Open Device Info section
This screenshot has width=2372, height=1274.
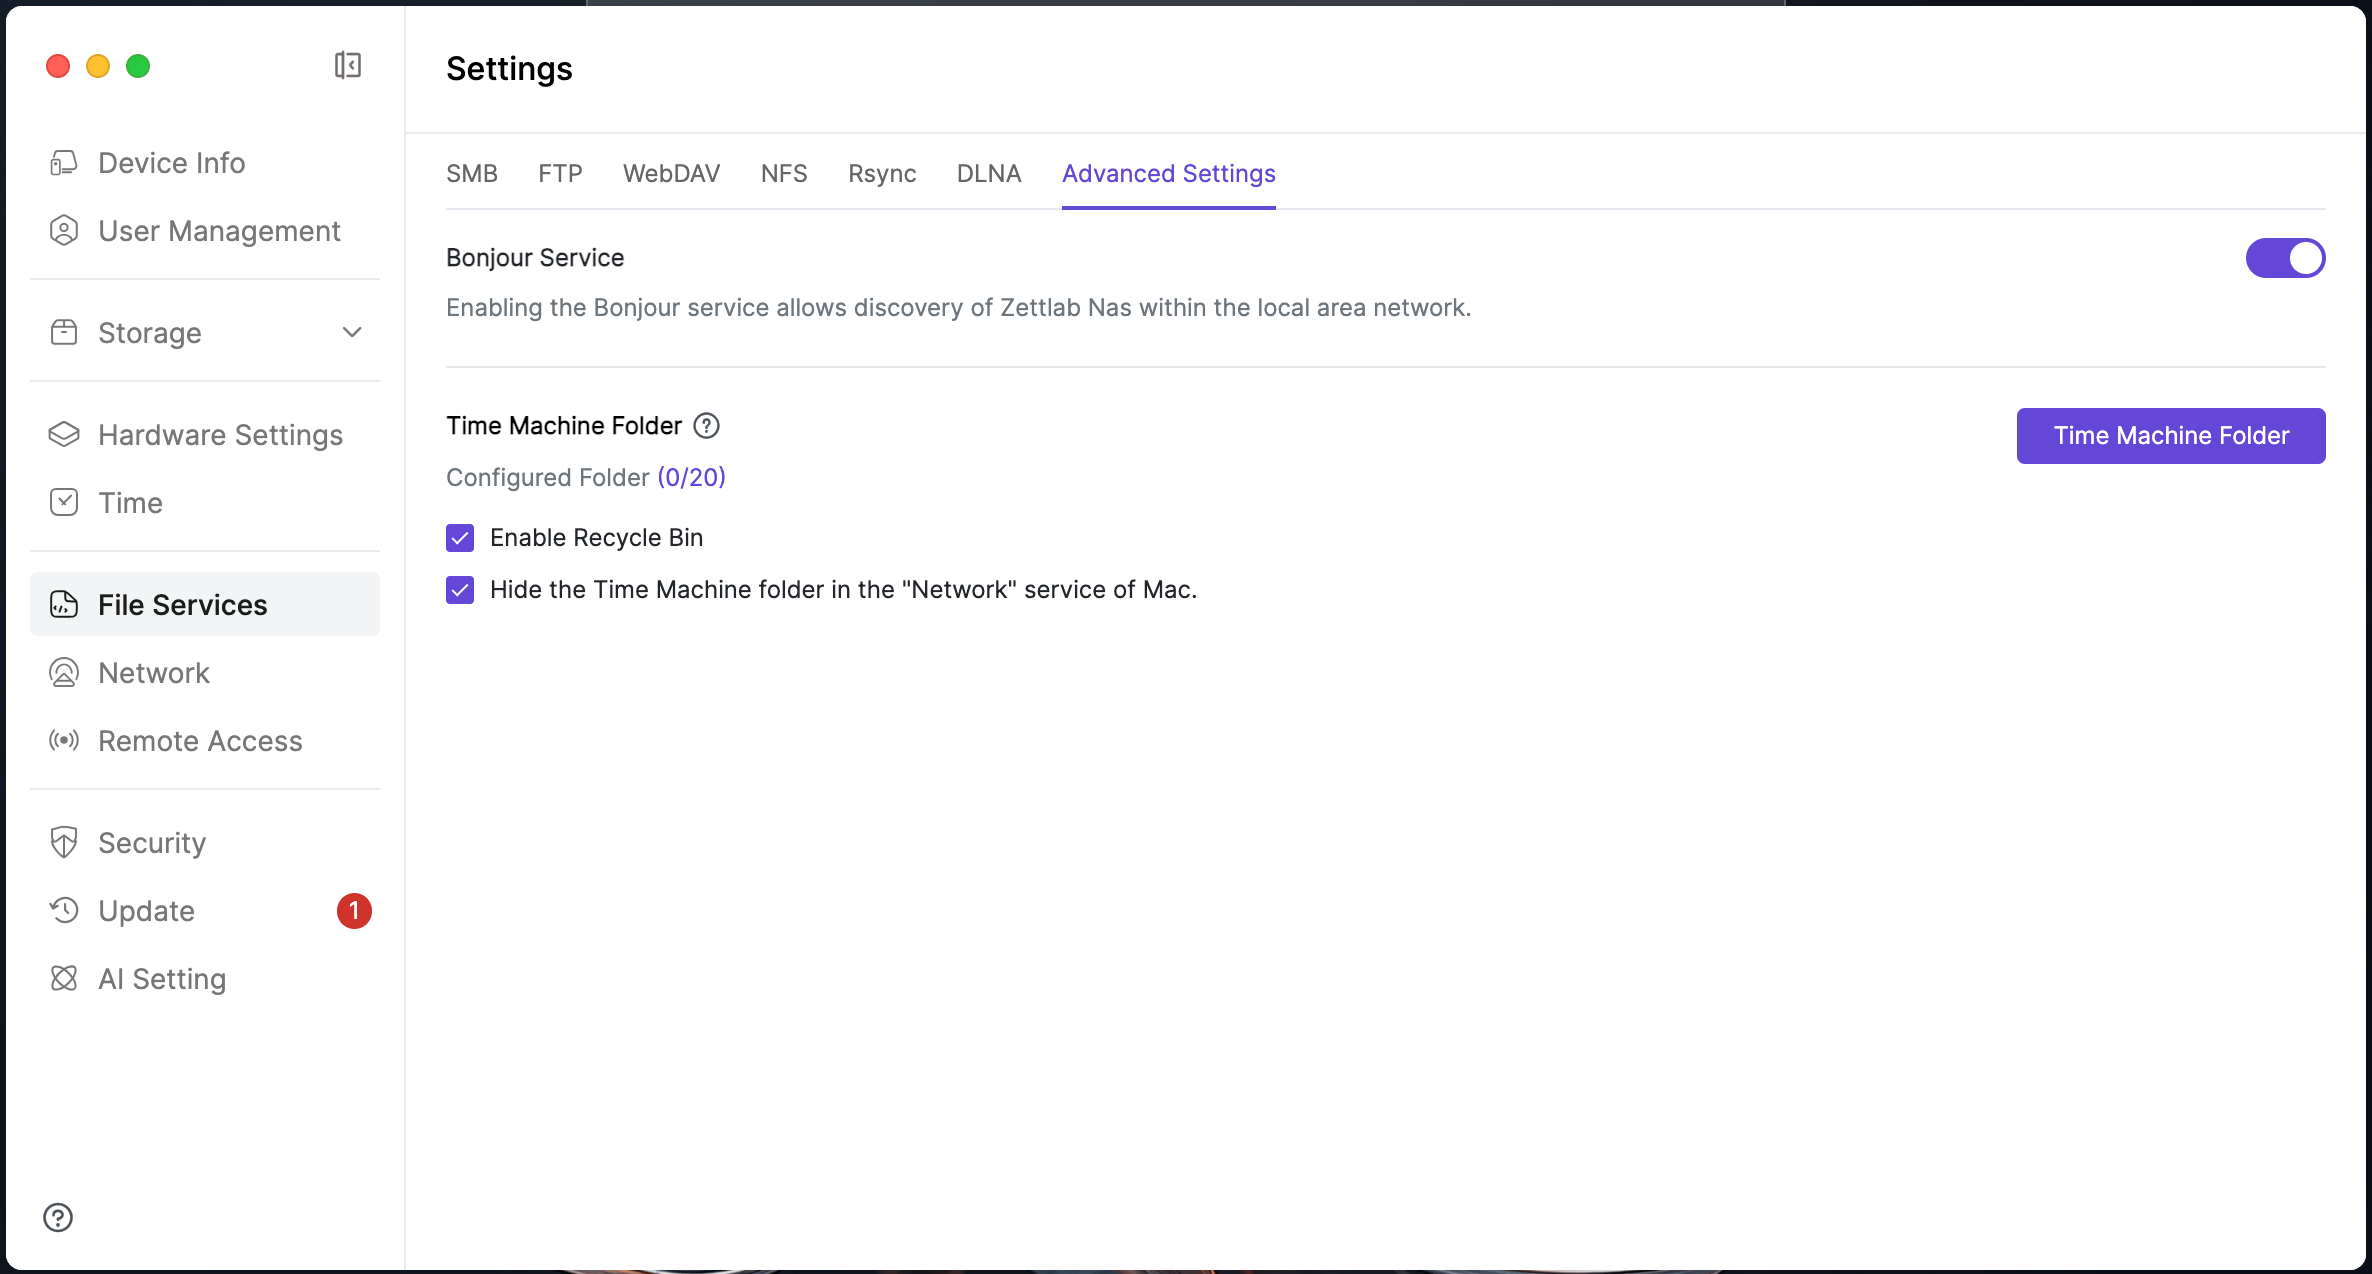point(171,162)
